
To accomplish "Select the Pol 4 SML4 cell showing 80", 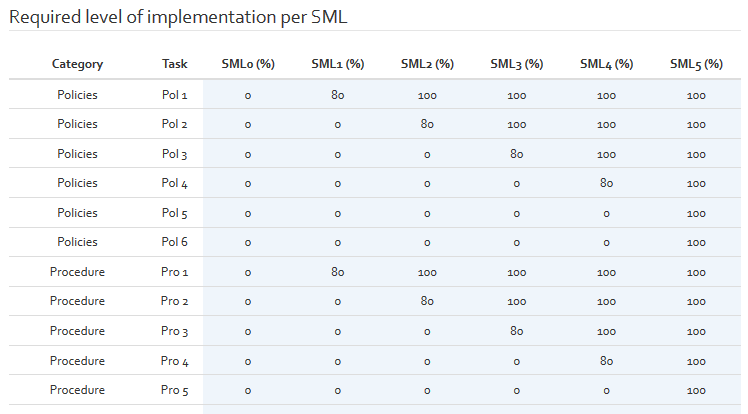I will click(606, 183).
